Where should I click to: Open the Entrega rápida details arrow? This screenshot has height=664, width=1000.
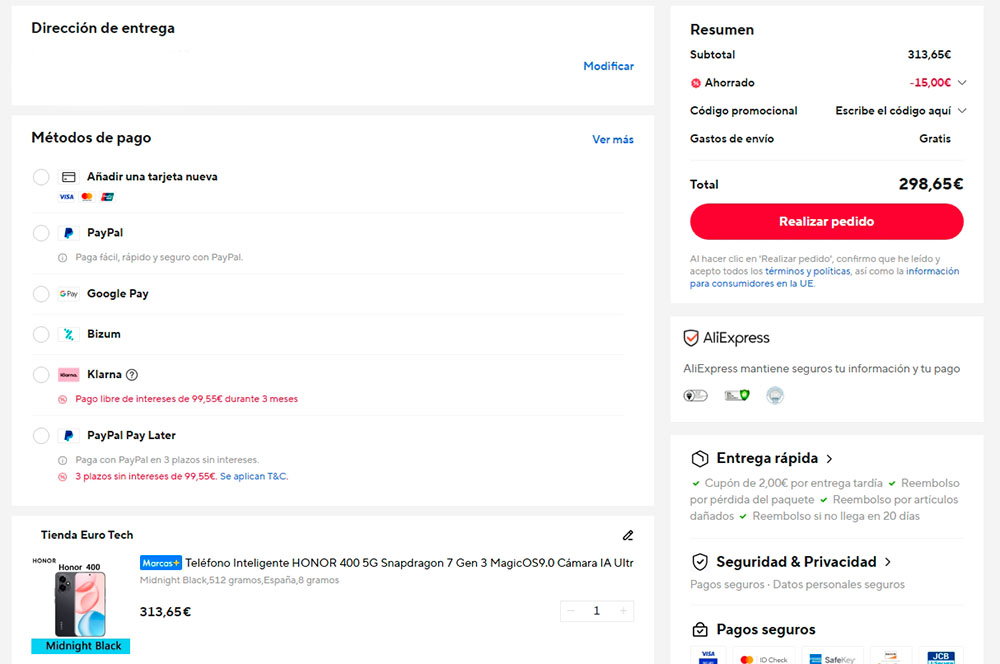pyautogui.click(x=829, y=459)
